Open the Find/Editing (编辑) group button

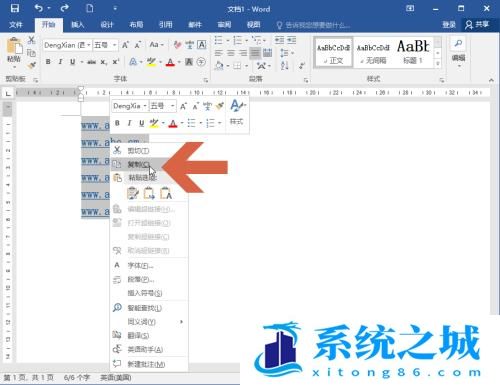[x=459, y=51]
